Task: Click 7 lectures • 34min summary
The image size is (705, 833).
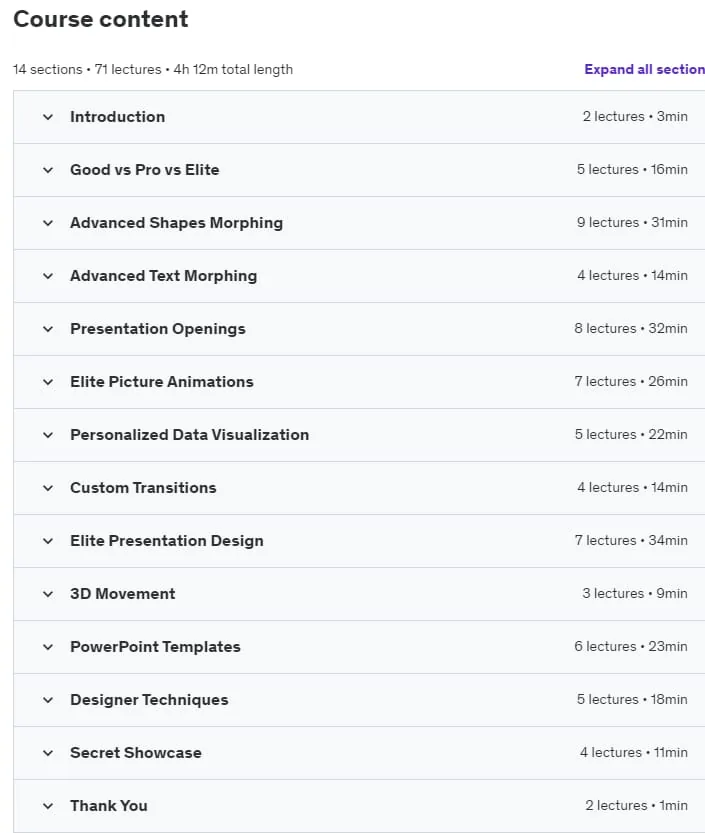Action: 631,540
